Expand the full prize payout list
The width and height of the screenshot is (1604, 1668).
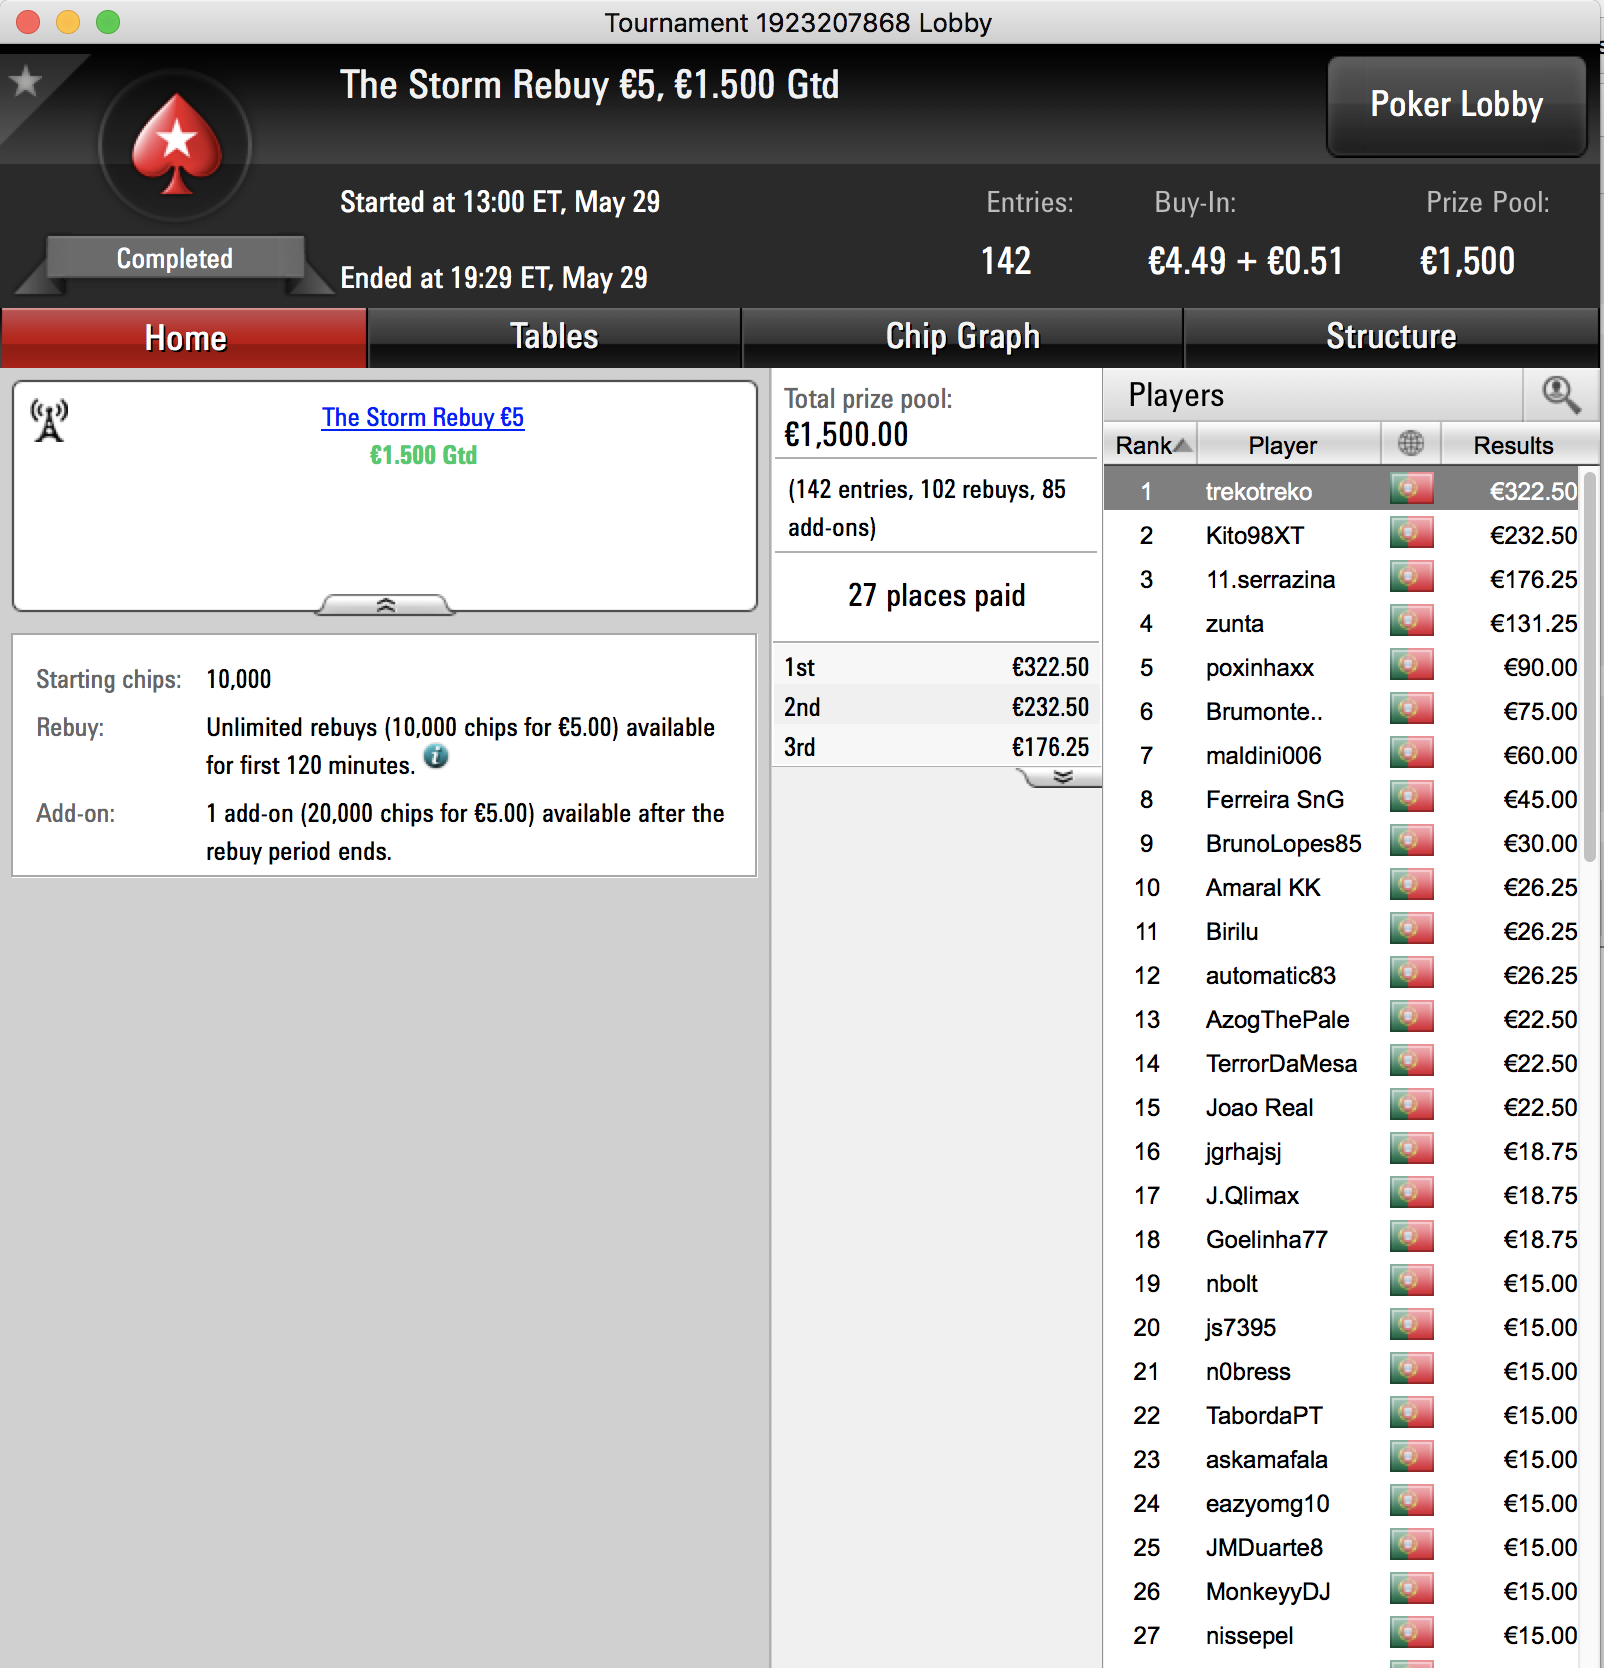tap(1062, 777)
